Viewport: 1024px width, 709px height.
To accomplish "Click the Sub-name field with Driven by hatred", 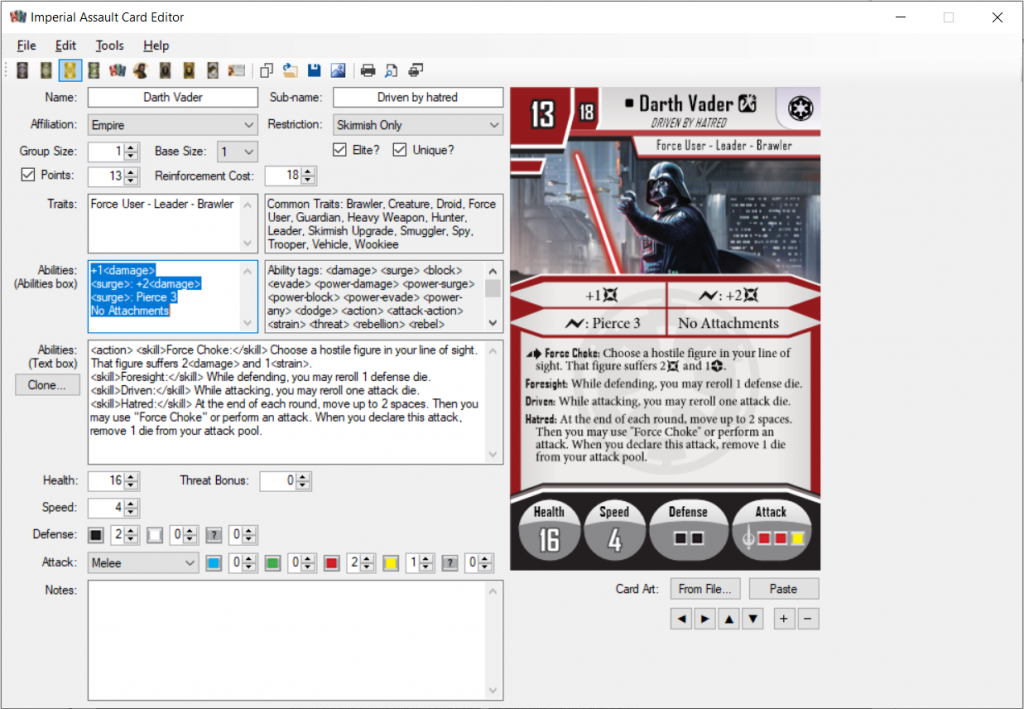I will click(418, 97).
